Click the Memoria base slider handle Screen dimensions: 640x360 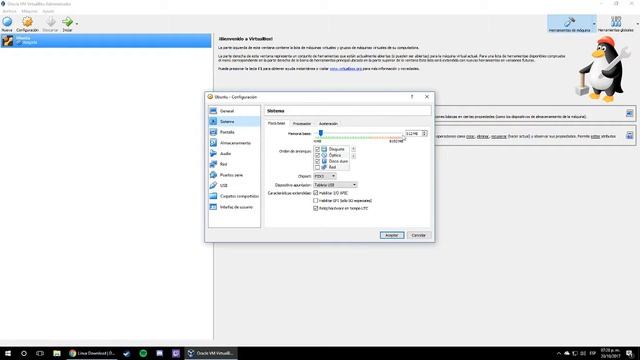coord(321,133)
